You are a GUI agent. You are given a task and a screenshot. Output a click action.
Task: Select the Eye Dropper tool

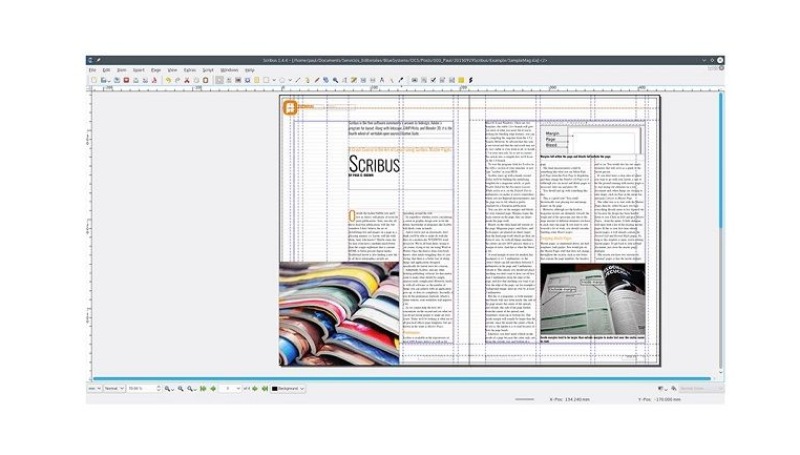[x=401, y=80]
